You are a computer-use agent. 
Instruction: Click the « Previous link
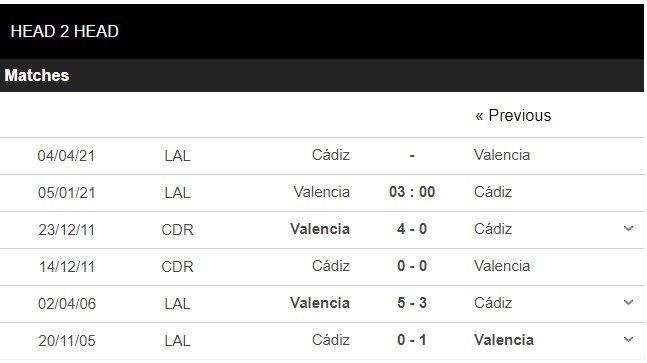click(513, 115)
